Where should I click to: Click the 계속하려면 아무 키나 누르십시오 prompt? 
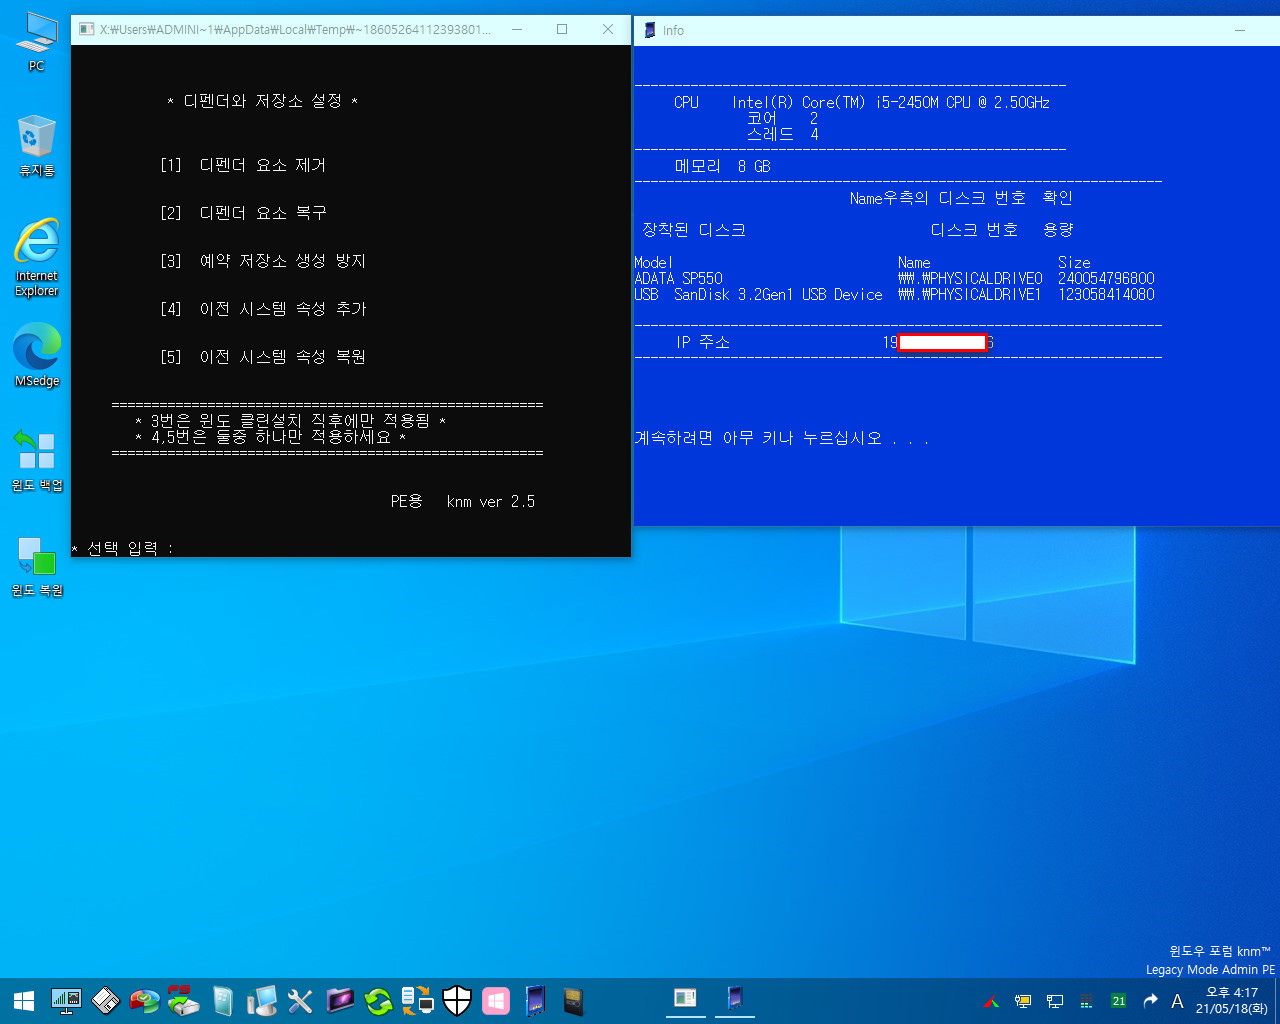781,438
